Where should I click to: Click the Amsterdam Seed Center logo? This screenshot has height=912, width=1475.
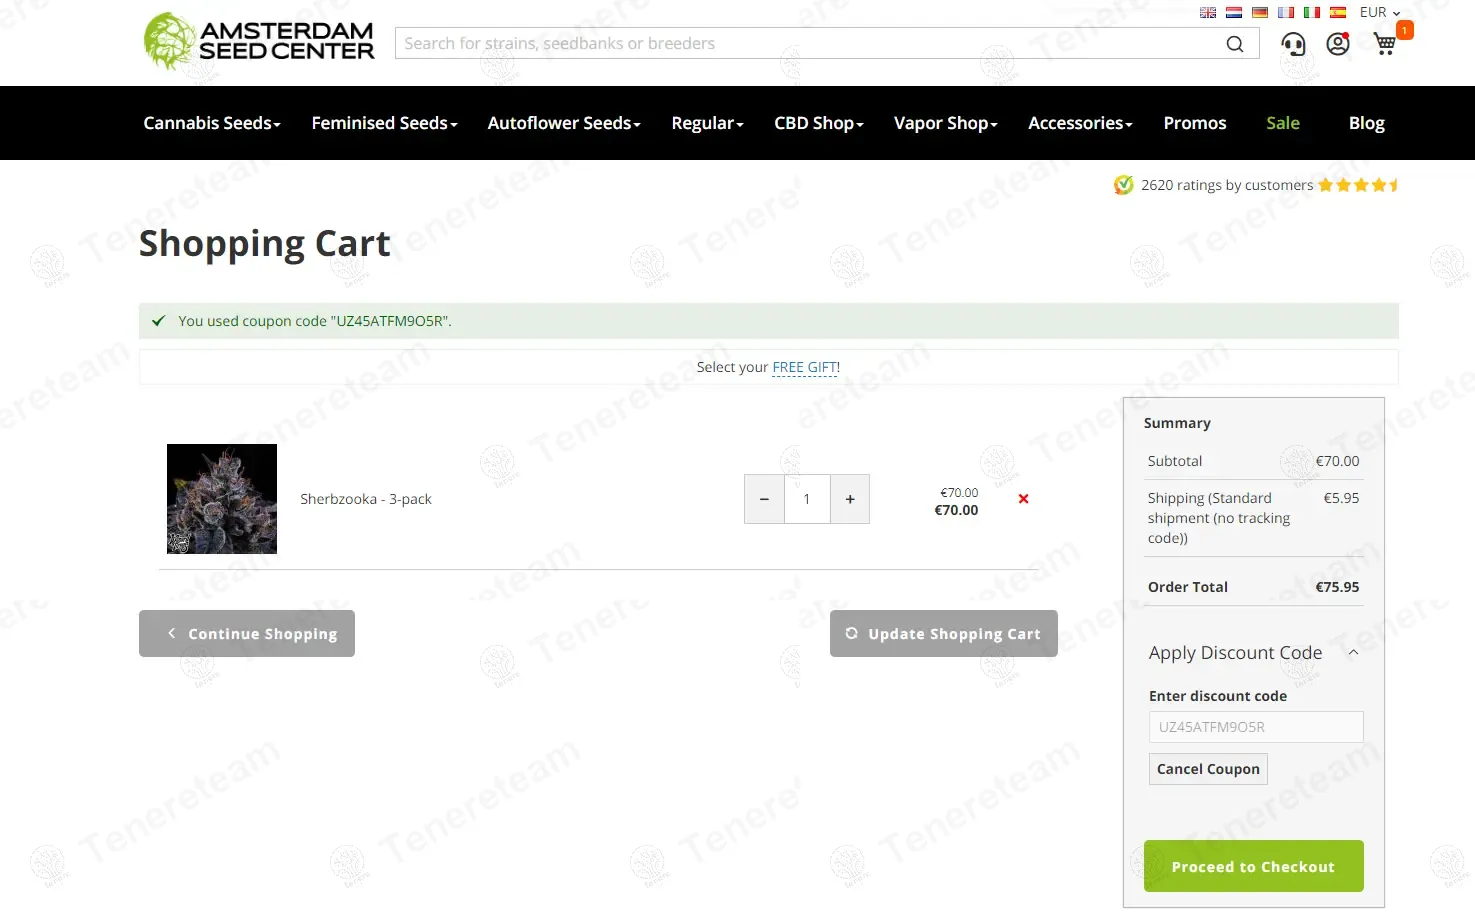click(x=259, y=42)
